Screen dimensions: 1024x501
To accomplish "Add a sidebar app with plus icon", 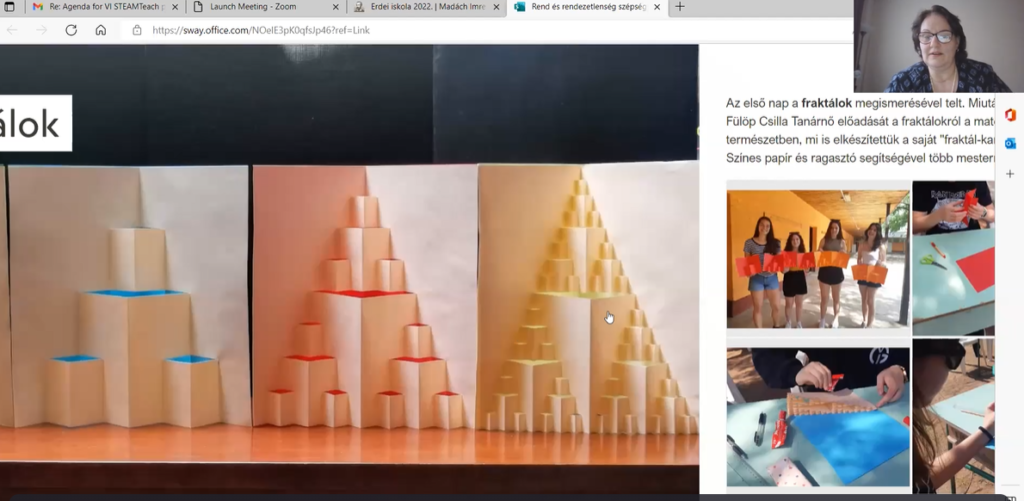I will [1010, 174].
